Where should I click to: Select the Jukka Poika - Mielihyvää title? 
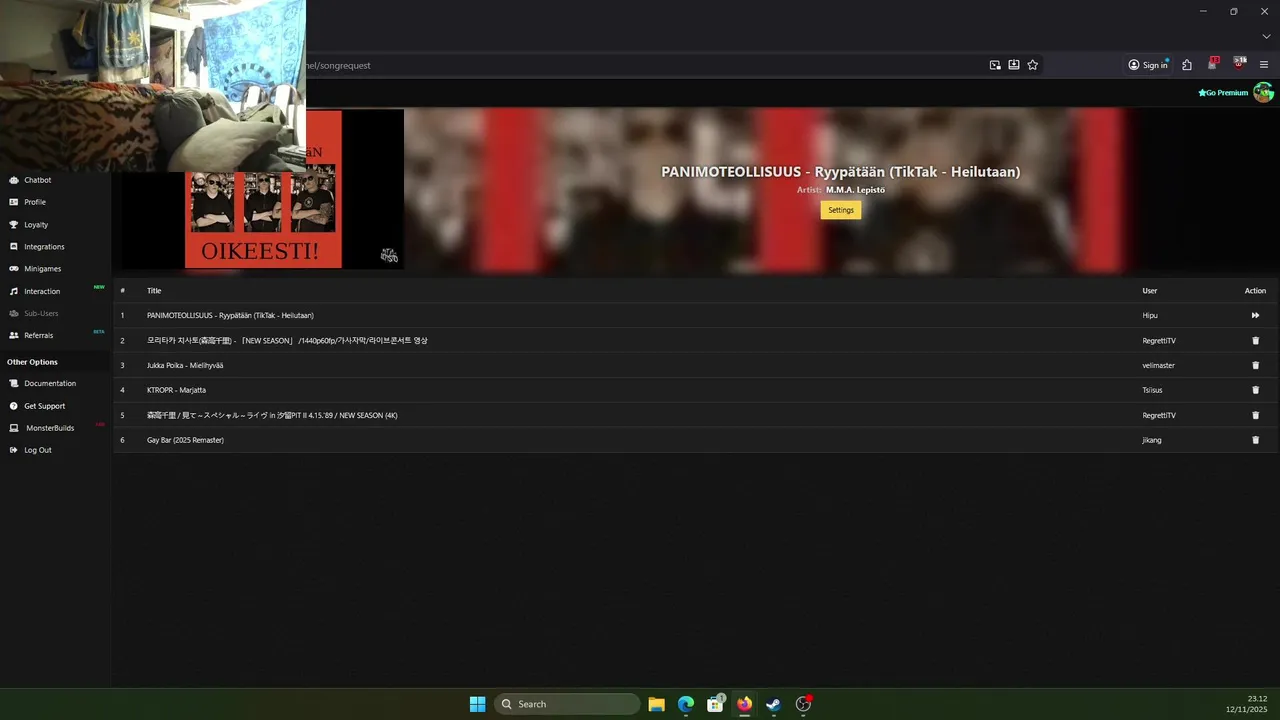pos(185,365)
